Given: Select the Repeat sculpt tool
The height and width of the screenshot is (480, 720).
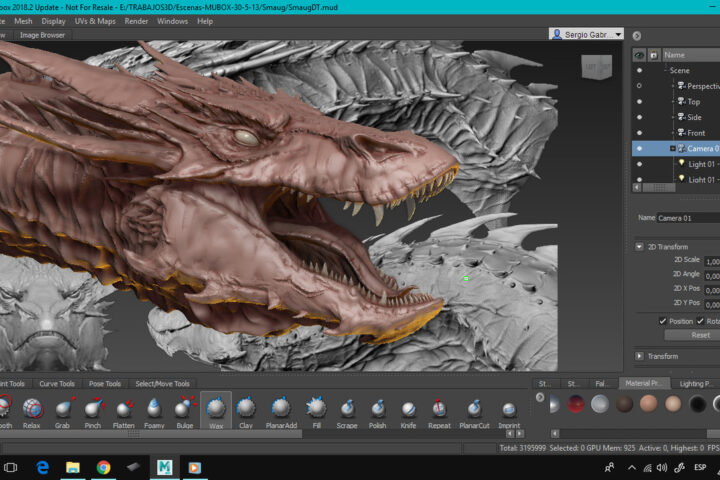Looking at the screenshot, I should [439, 412].
